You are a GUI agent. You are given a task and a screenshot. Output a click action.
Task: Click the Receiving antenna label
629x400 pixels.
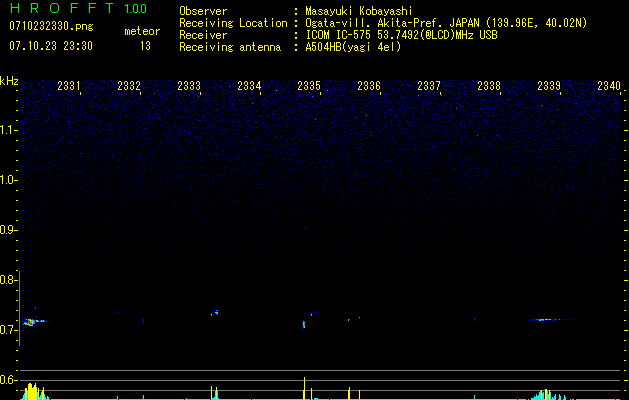[x=230, y=47]
